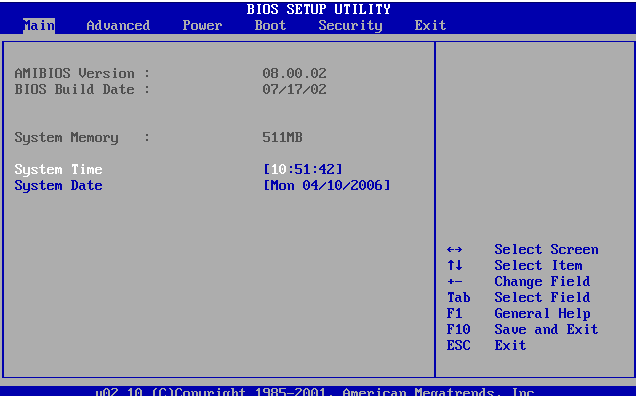Screen dimensions: 636x396
Task: Click the Exit help text beside ESC
Action: [510, 345]
